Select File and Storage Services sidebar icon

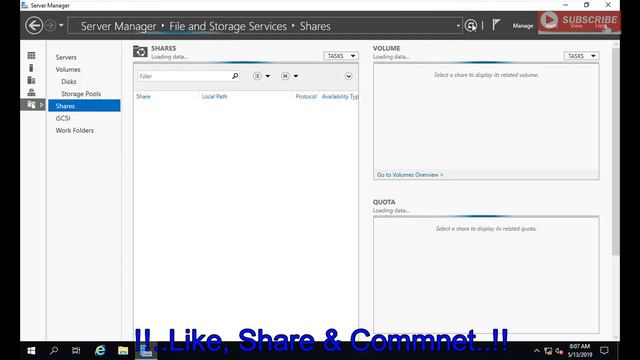31,105
